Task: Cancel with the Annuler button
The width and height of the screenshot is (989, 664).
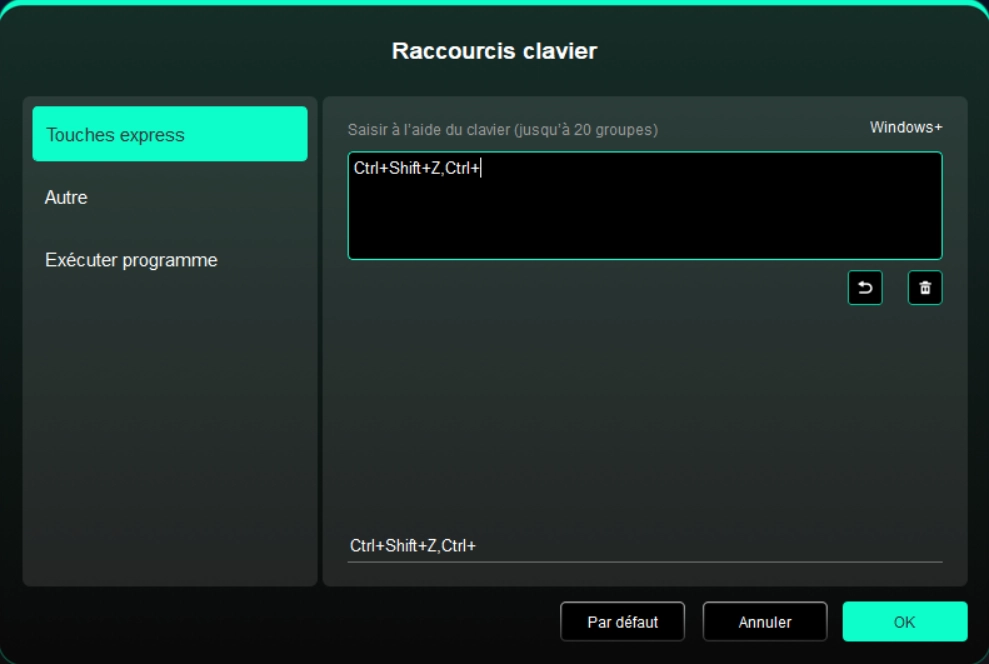Action: pyautogui.click(x=765, y=621)
